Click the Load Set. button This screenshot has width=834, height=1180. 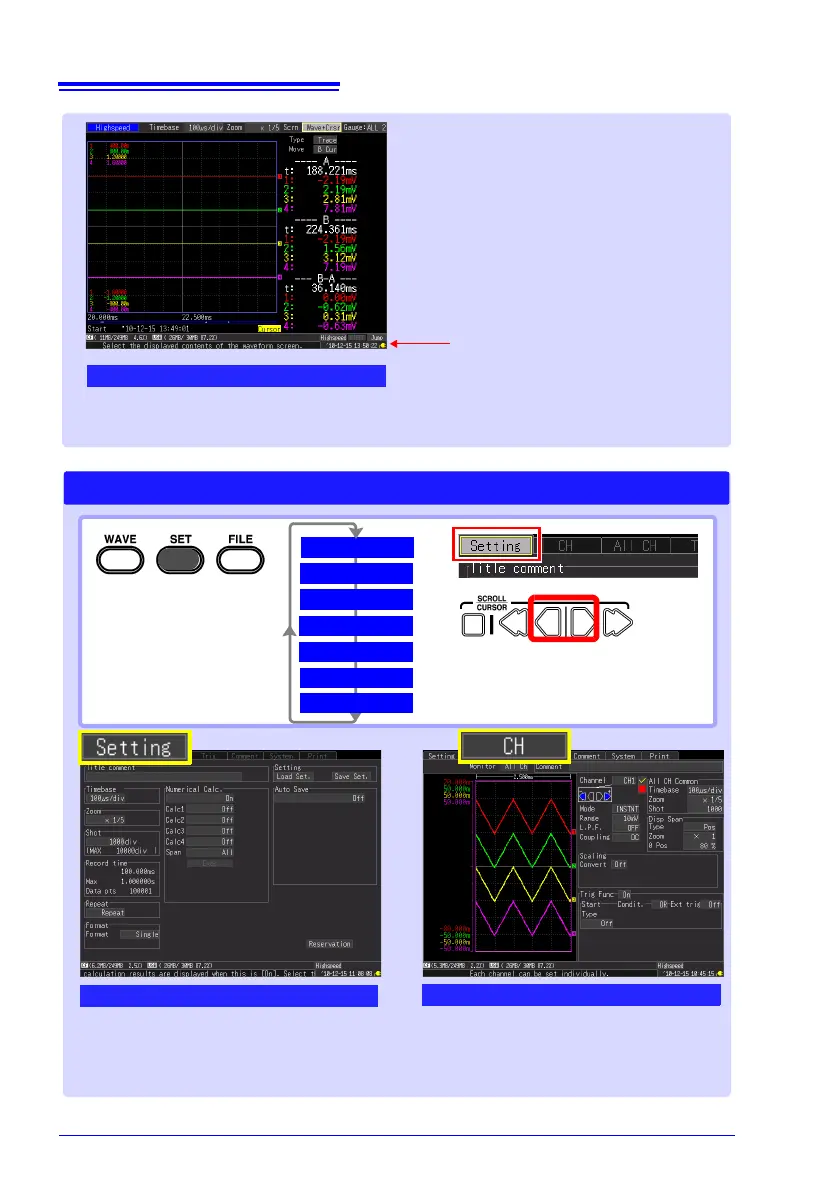point(294,776)
